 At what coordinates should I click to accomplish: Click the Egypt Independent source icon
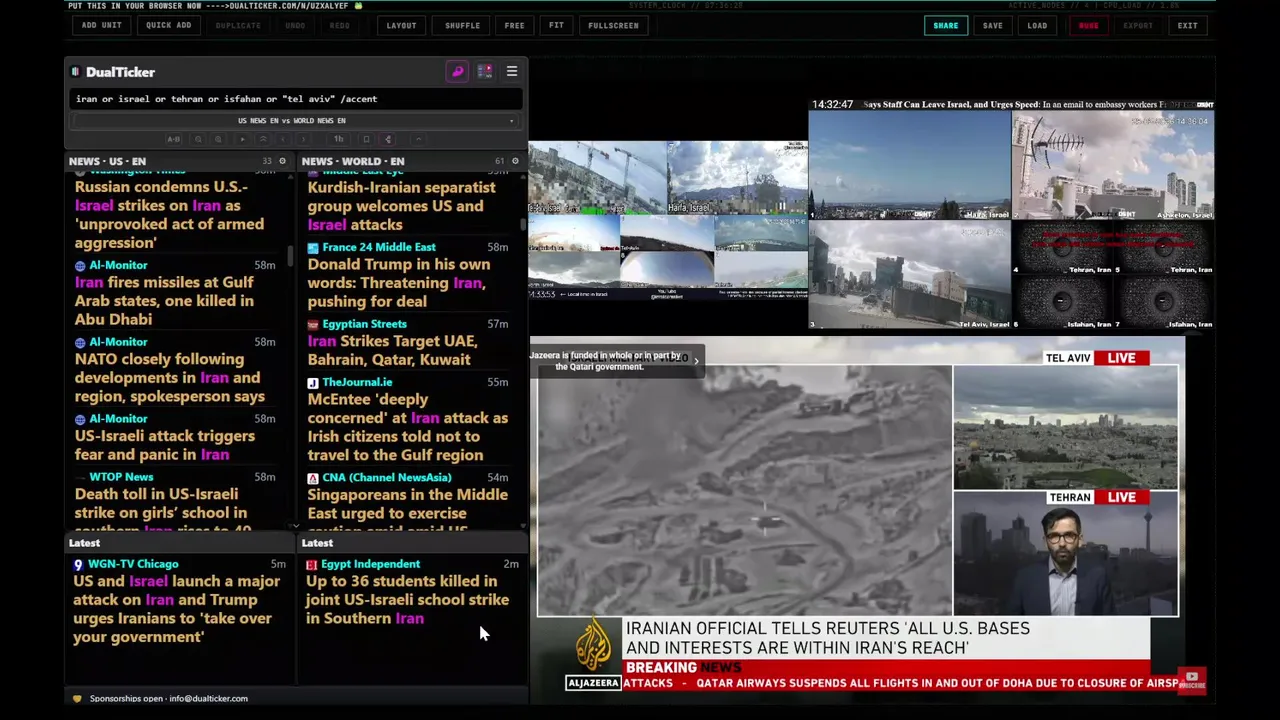pyautogui.click(x=311, y=564)
